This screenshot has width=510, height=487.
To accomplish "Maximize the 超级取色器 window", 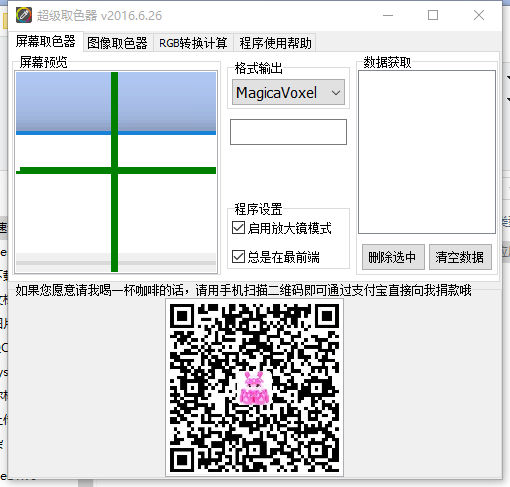I will (x=433, y=15).
